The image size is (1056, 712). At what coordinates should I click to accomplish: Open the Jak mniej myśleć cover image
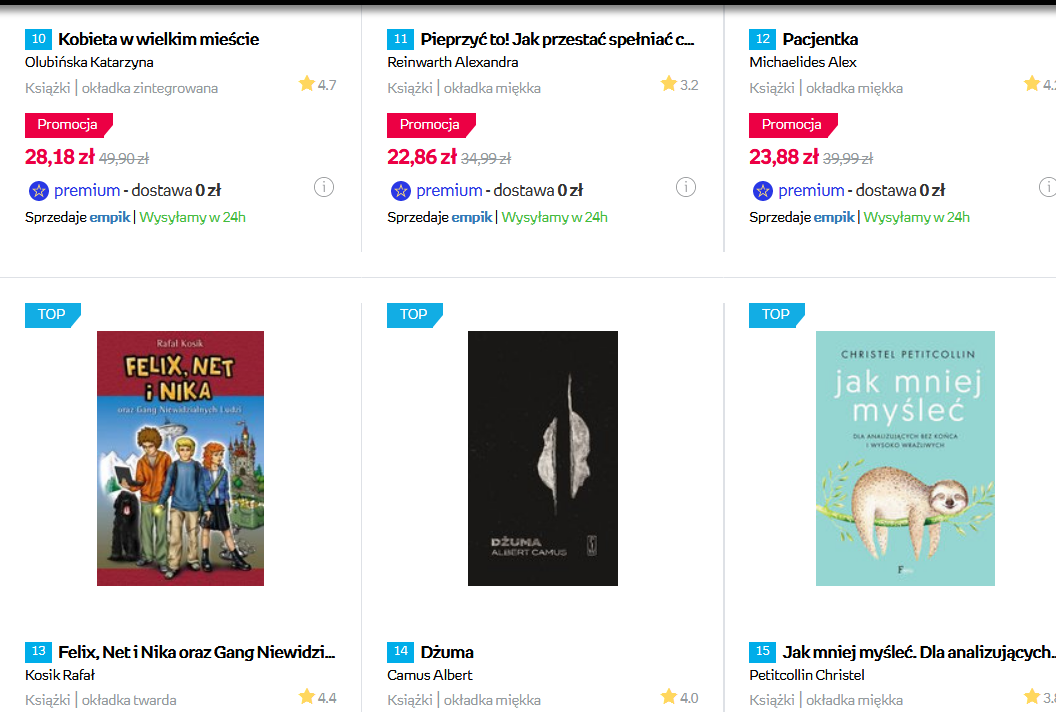[x=905, y=458]
